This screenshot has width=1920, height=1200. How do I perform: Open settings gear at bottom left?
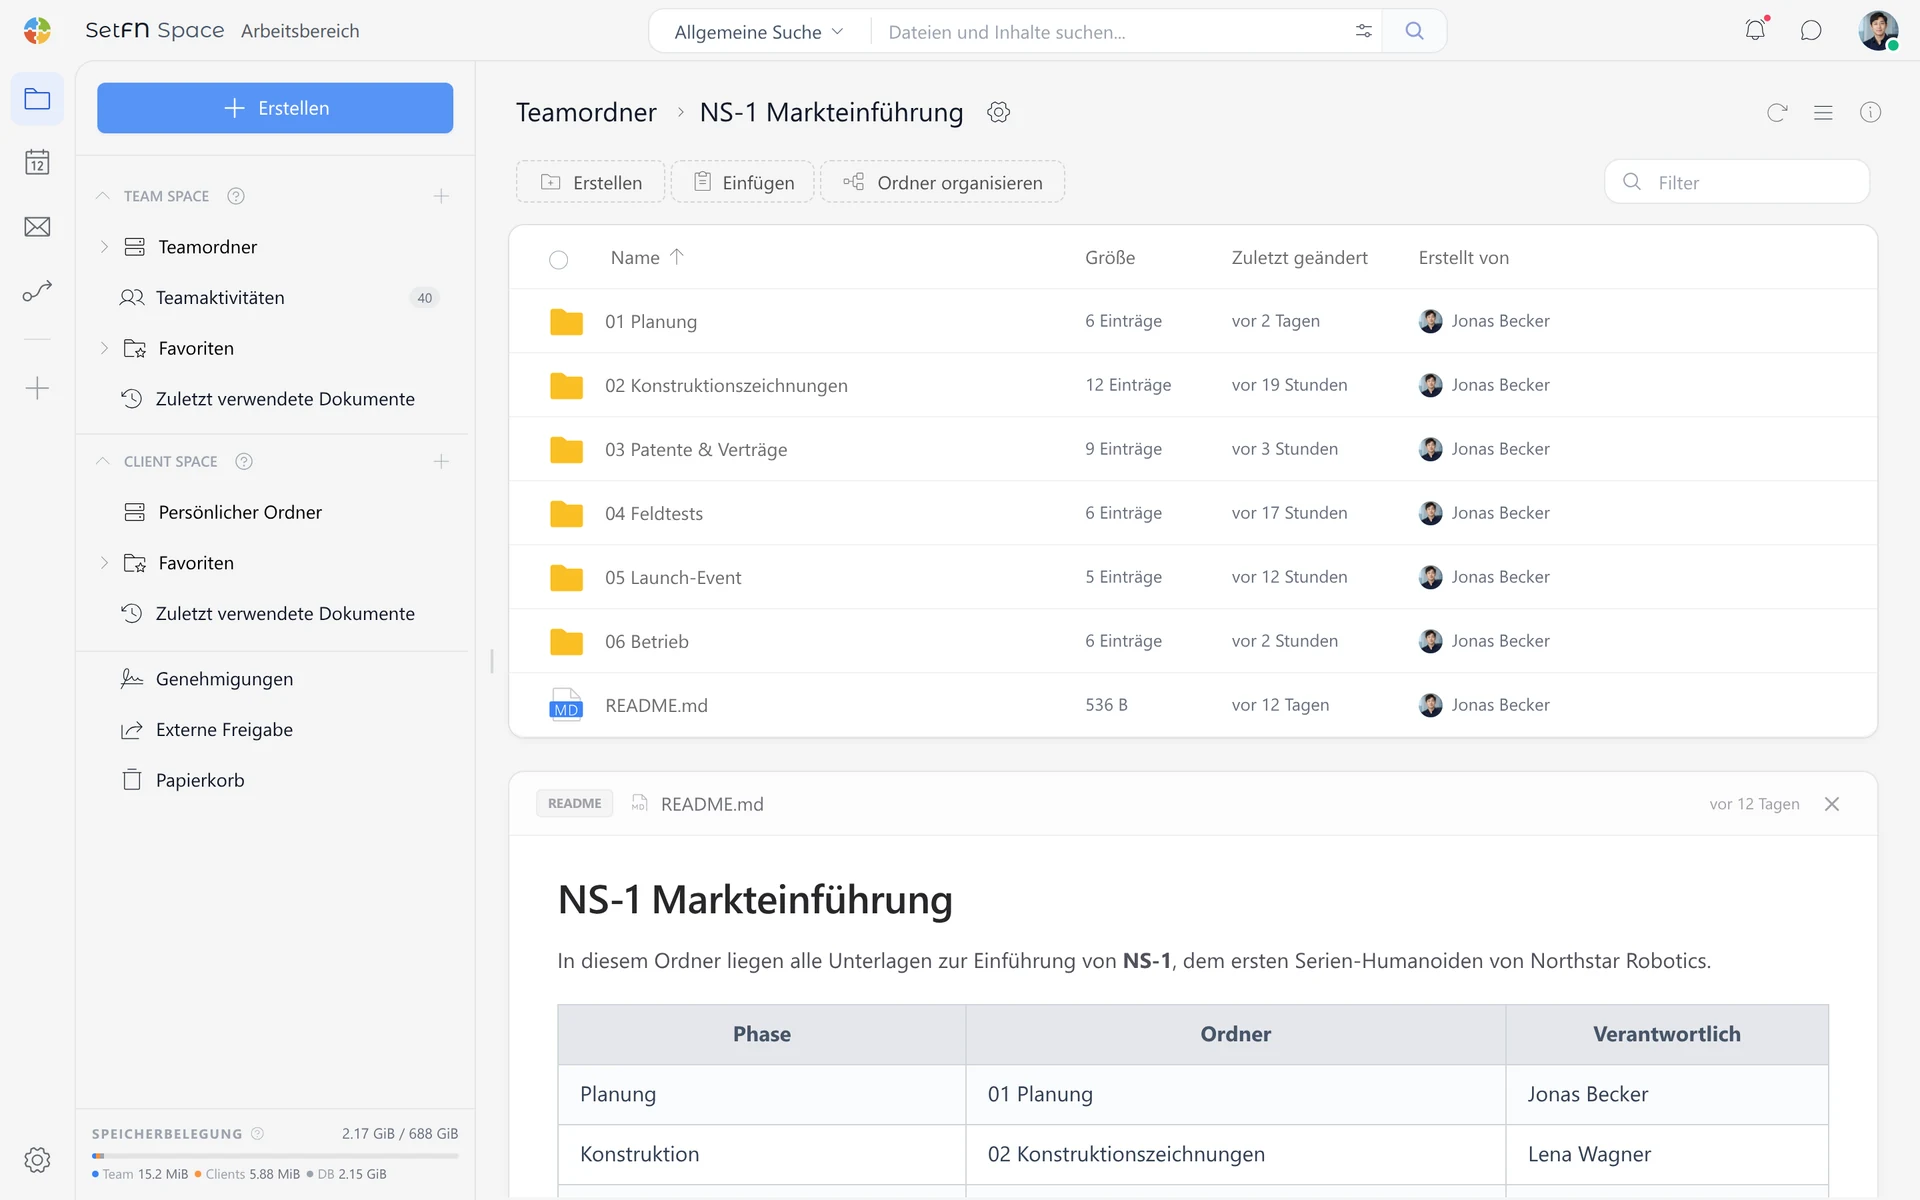click(x=37, y=1160)
